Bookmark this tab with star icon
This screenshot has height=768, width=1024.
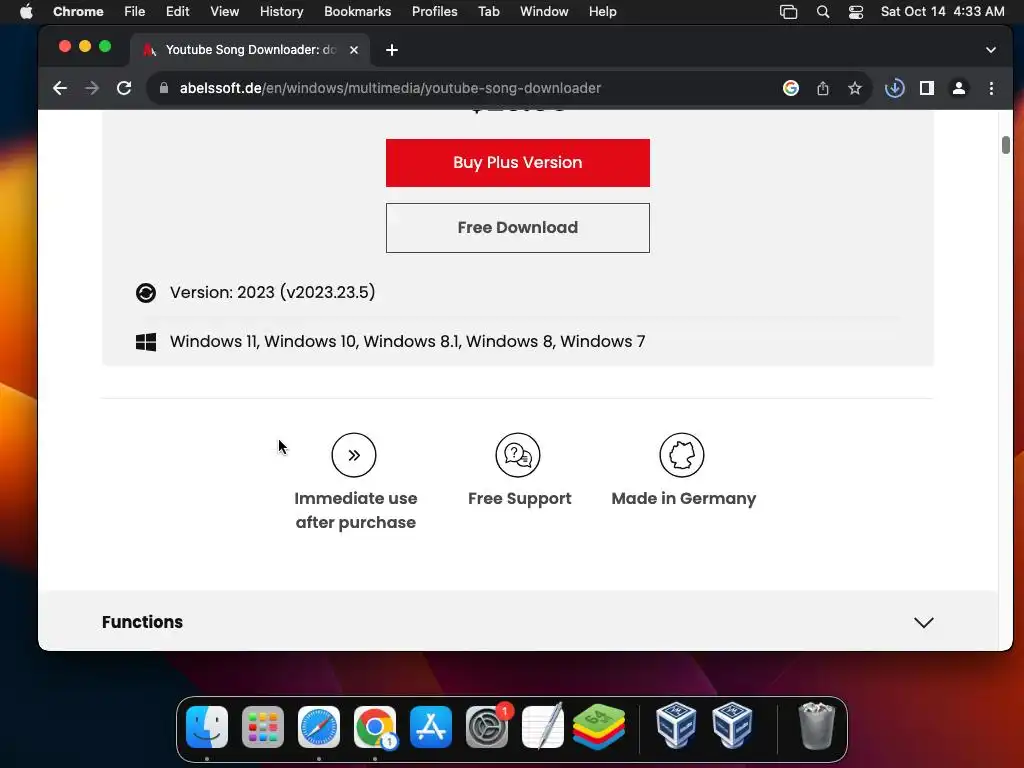(855, 88)
